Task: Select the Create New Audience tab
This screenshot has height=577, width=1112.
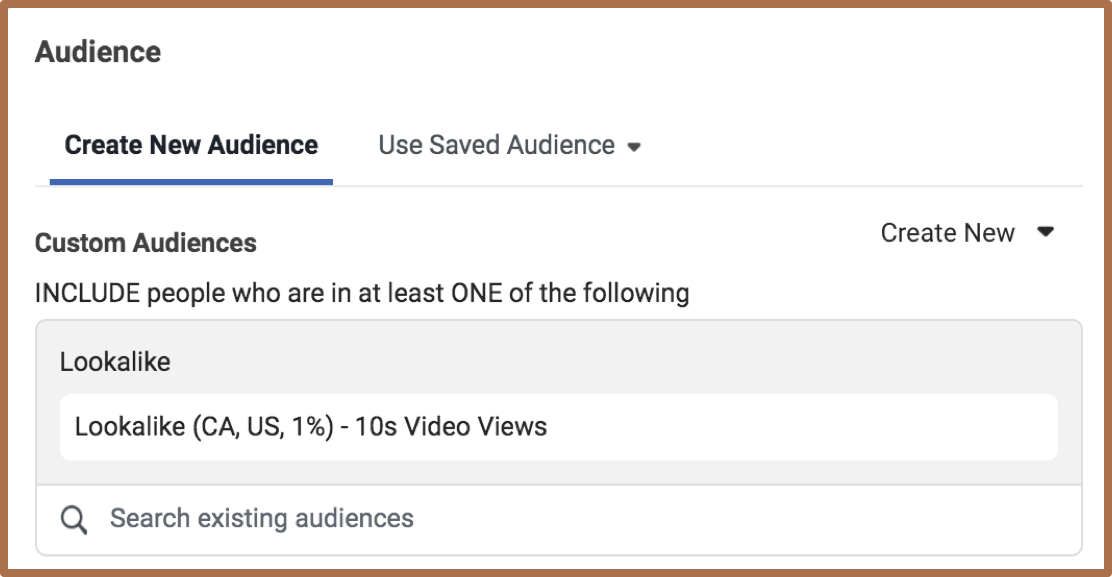Action: click(x=191, y=145)
